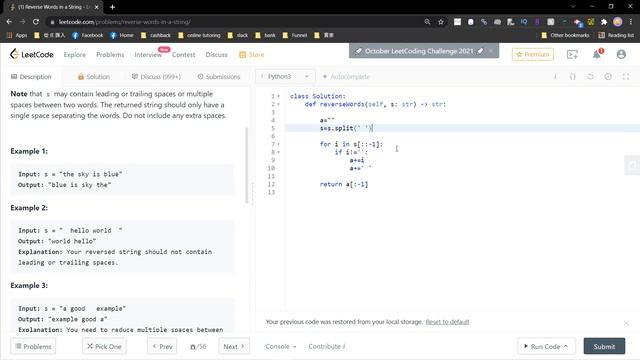Click the curly braces format icon
Image resolution: width=640 pixels, height=360 pixels.
573,77
